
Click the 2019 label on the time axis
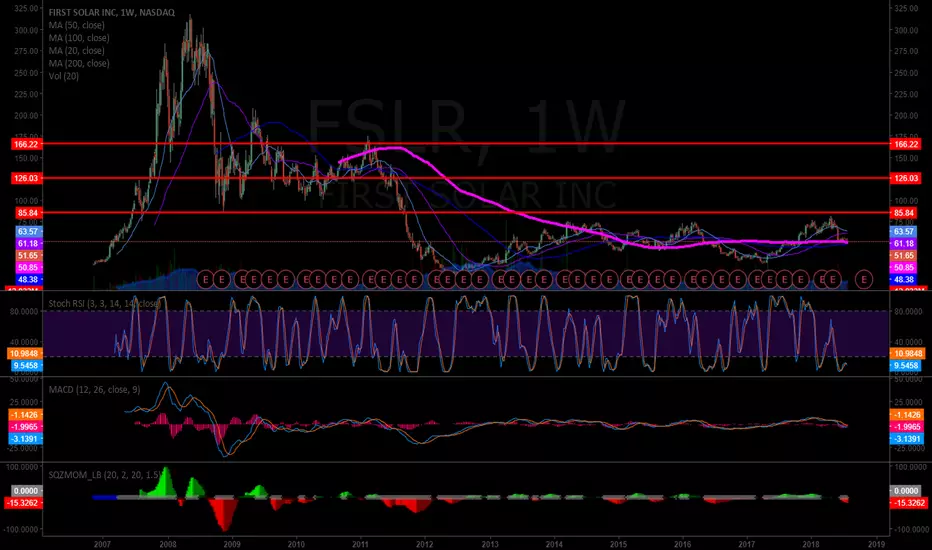pyautogui.click(x=876, y=543)
